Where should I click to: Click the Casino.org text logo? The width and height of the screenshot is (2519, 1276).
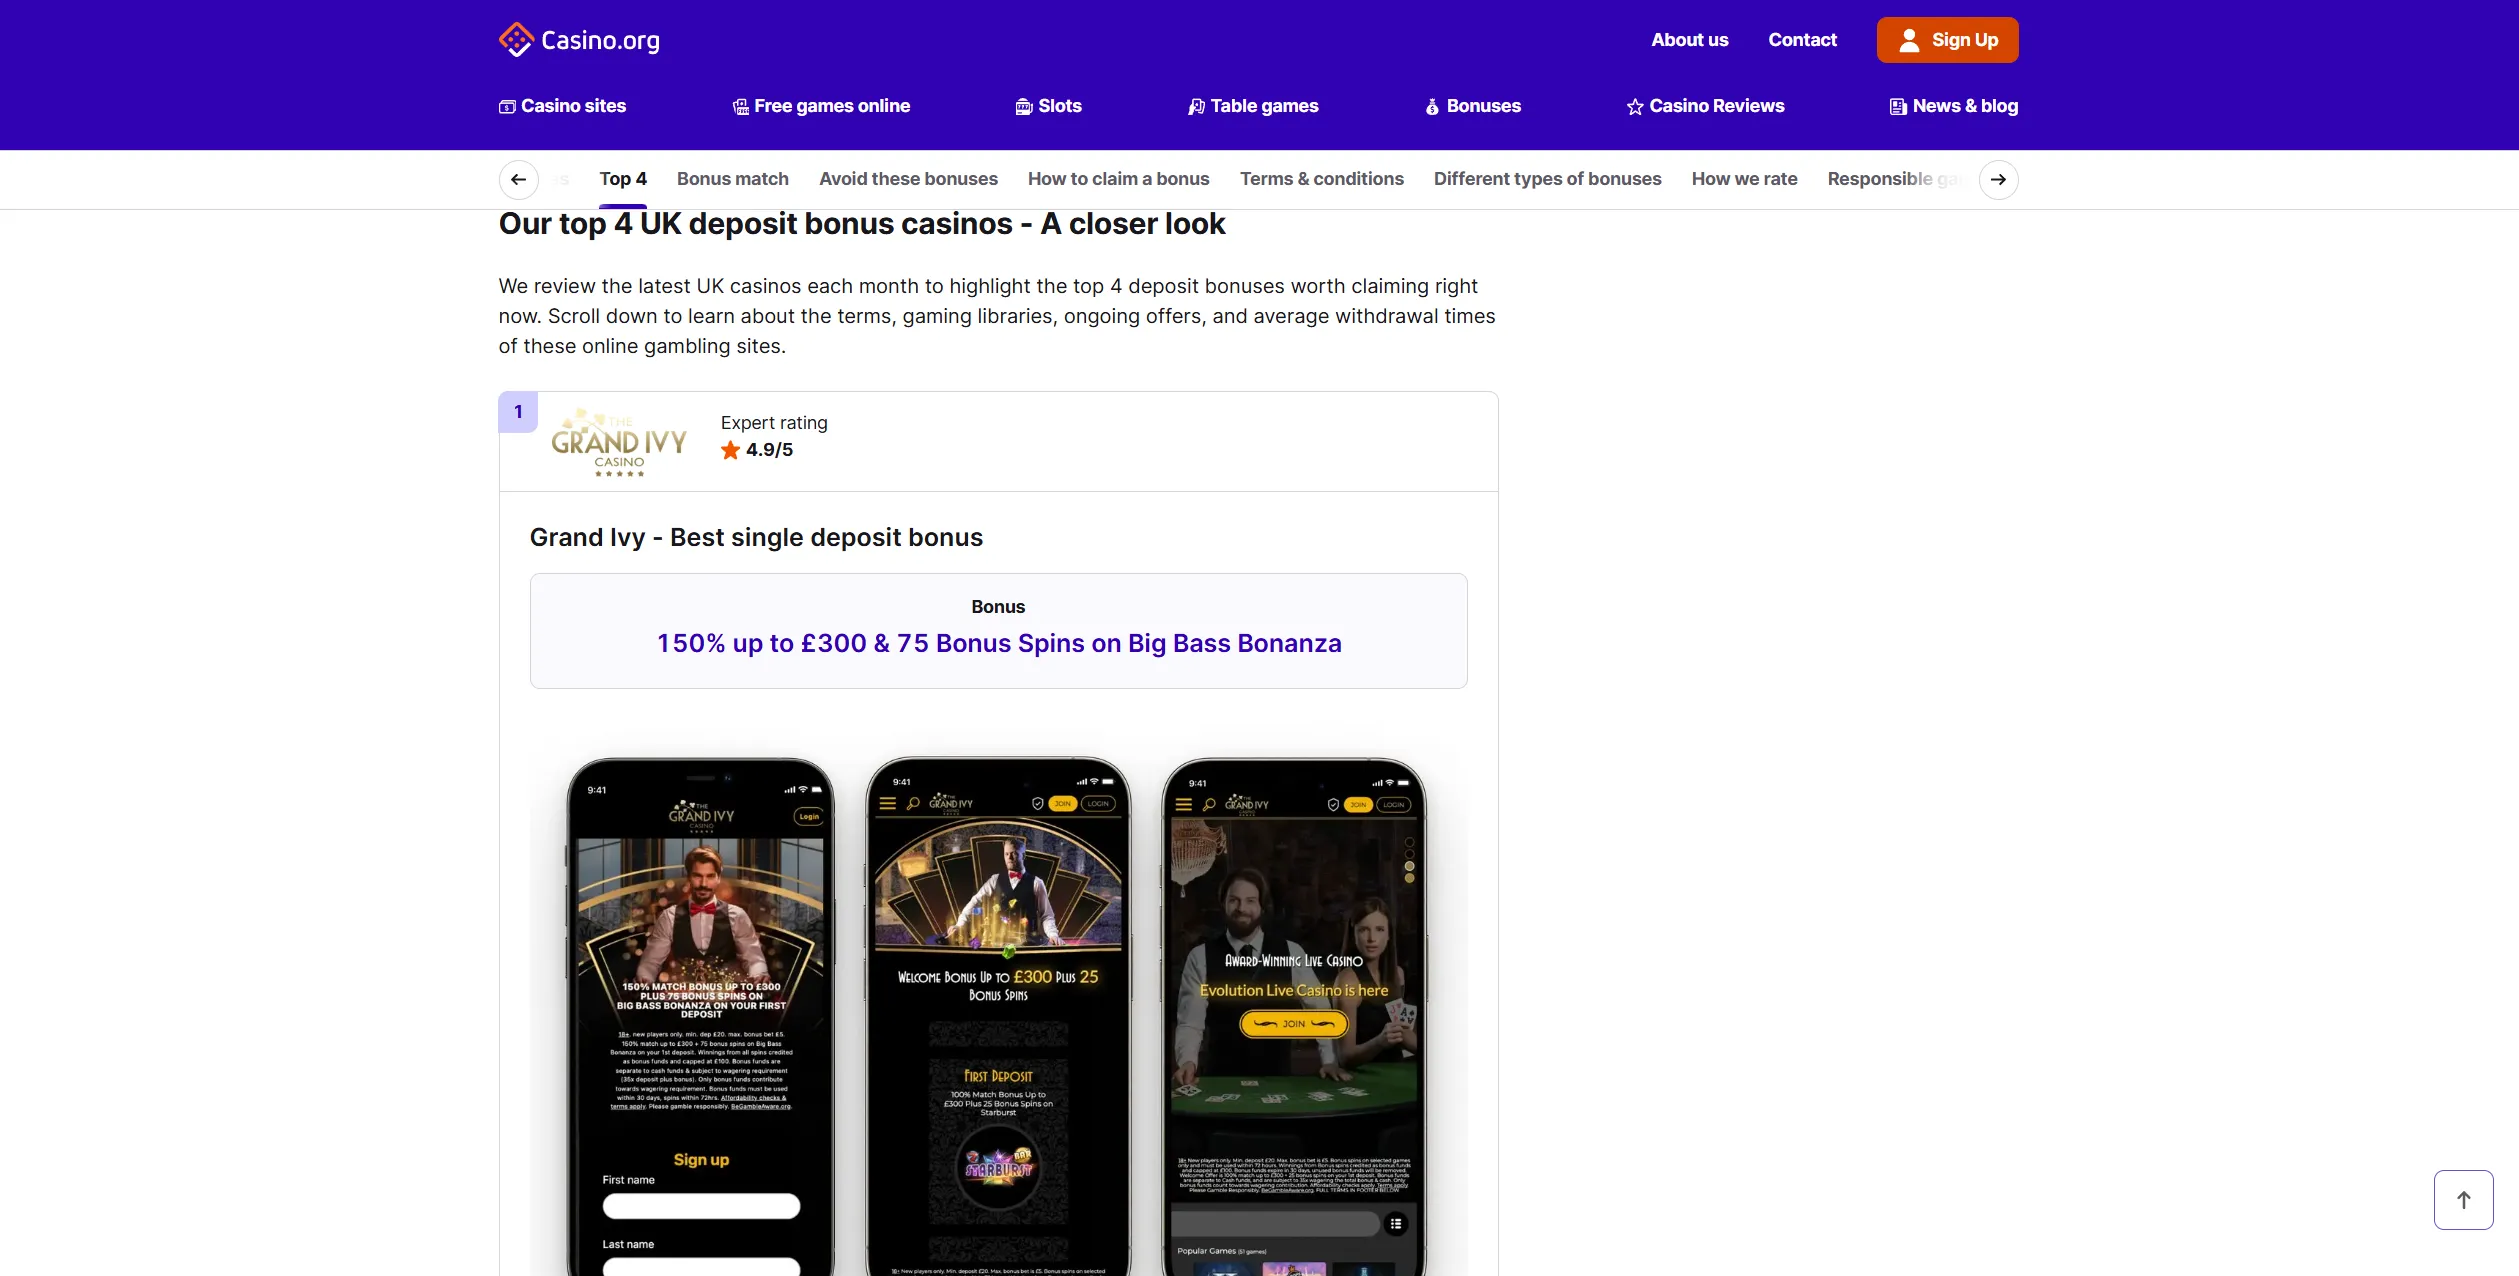(x=600, y=40)
